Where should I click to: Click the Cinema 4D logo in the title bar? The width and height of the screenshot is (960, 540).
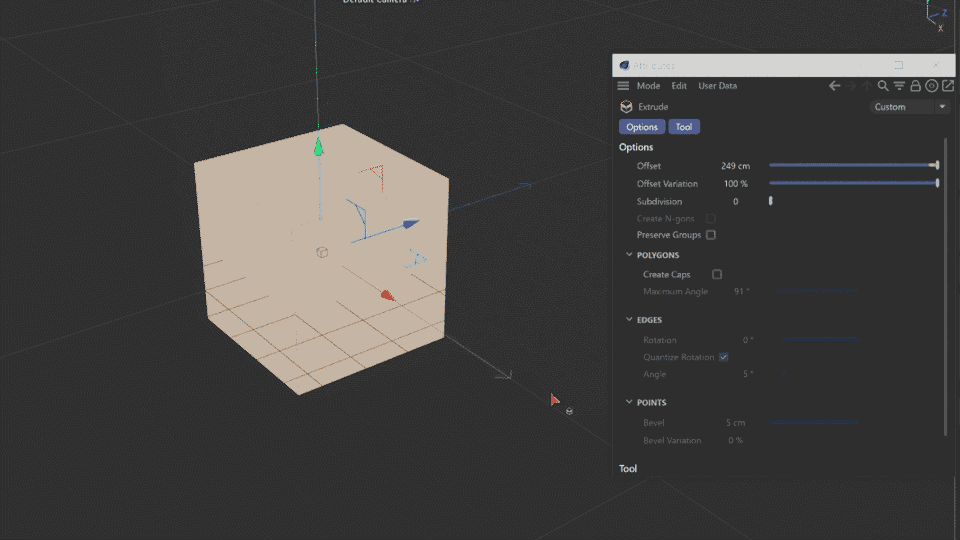pos(624,65)
